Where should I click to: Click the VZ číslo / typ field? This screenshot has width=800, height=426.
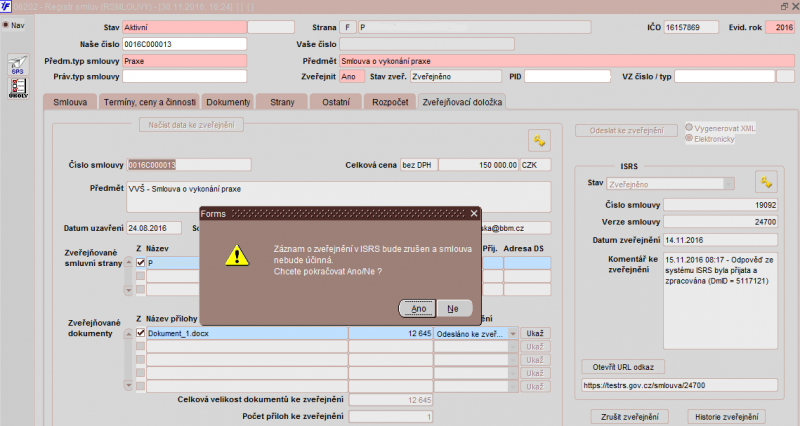pos(724,77)
